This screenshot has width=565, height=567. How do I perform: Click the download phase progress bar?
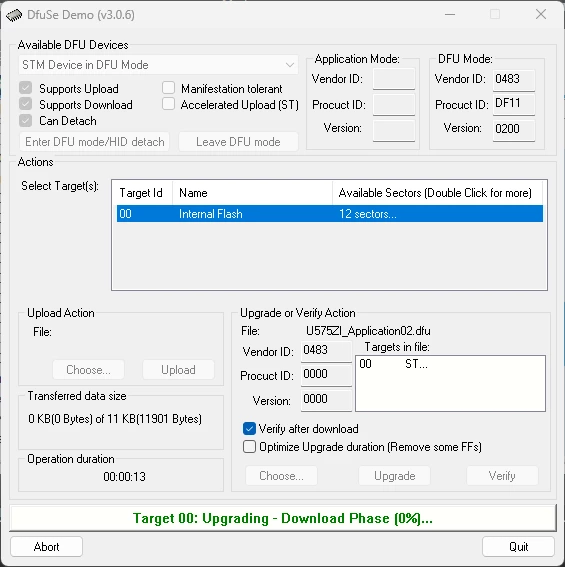283,518
